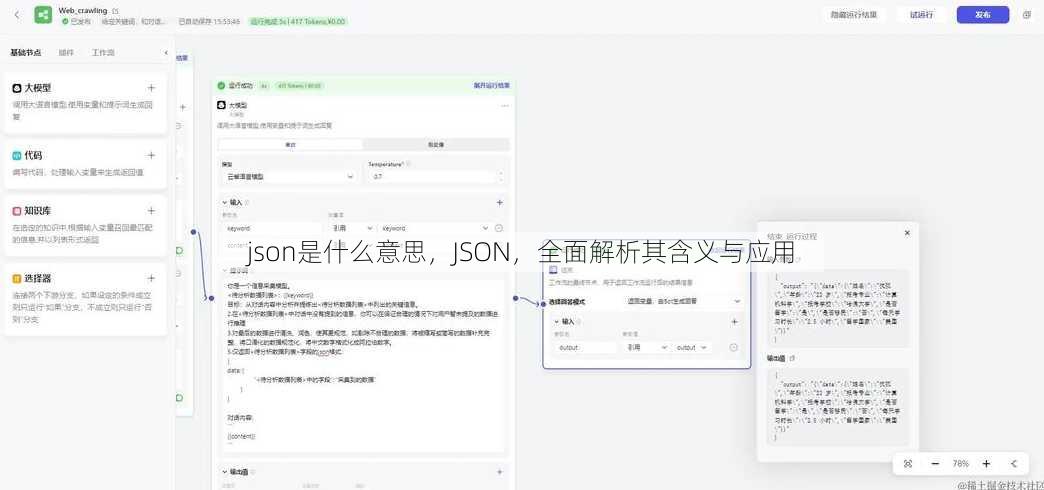Open the green Web_crawling workflow icon
Viewport: 1044px width, 490px height.
(43, 15)
